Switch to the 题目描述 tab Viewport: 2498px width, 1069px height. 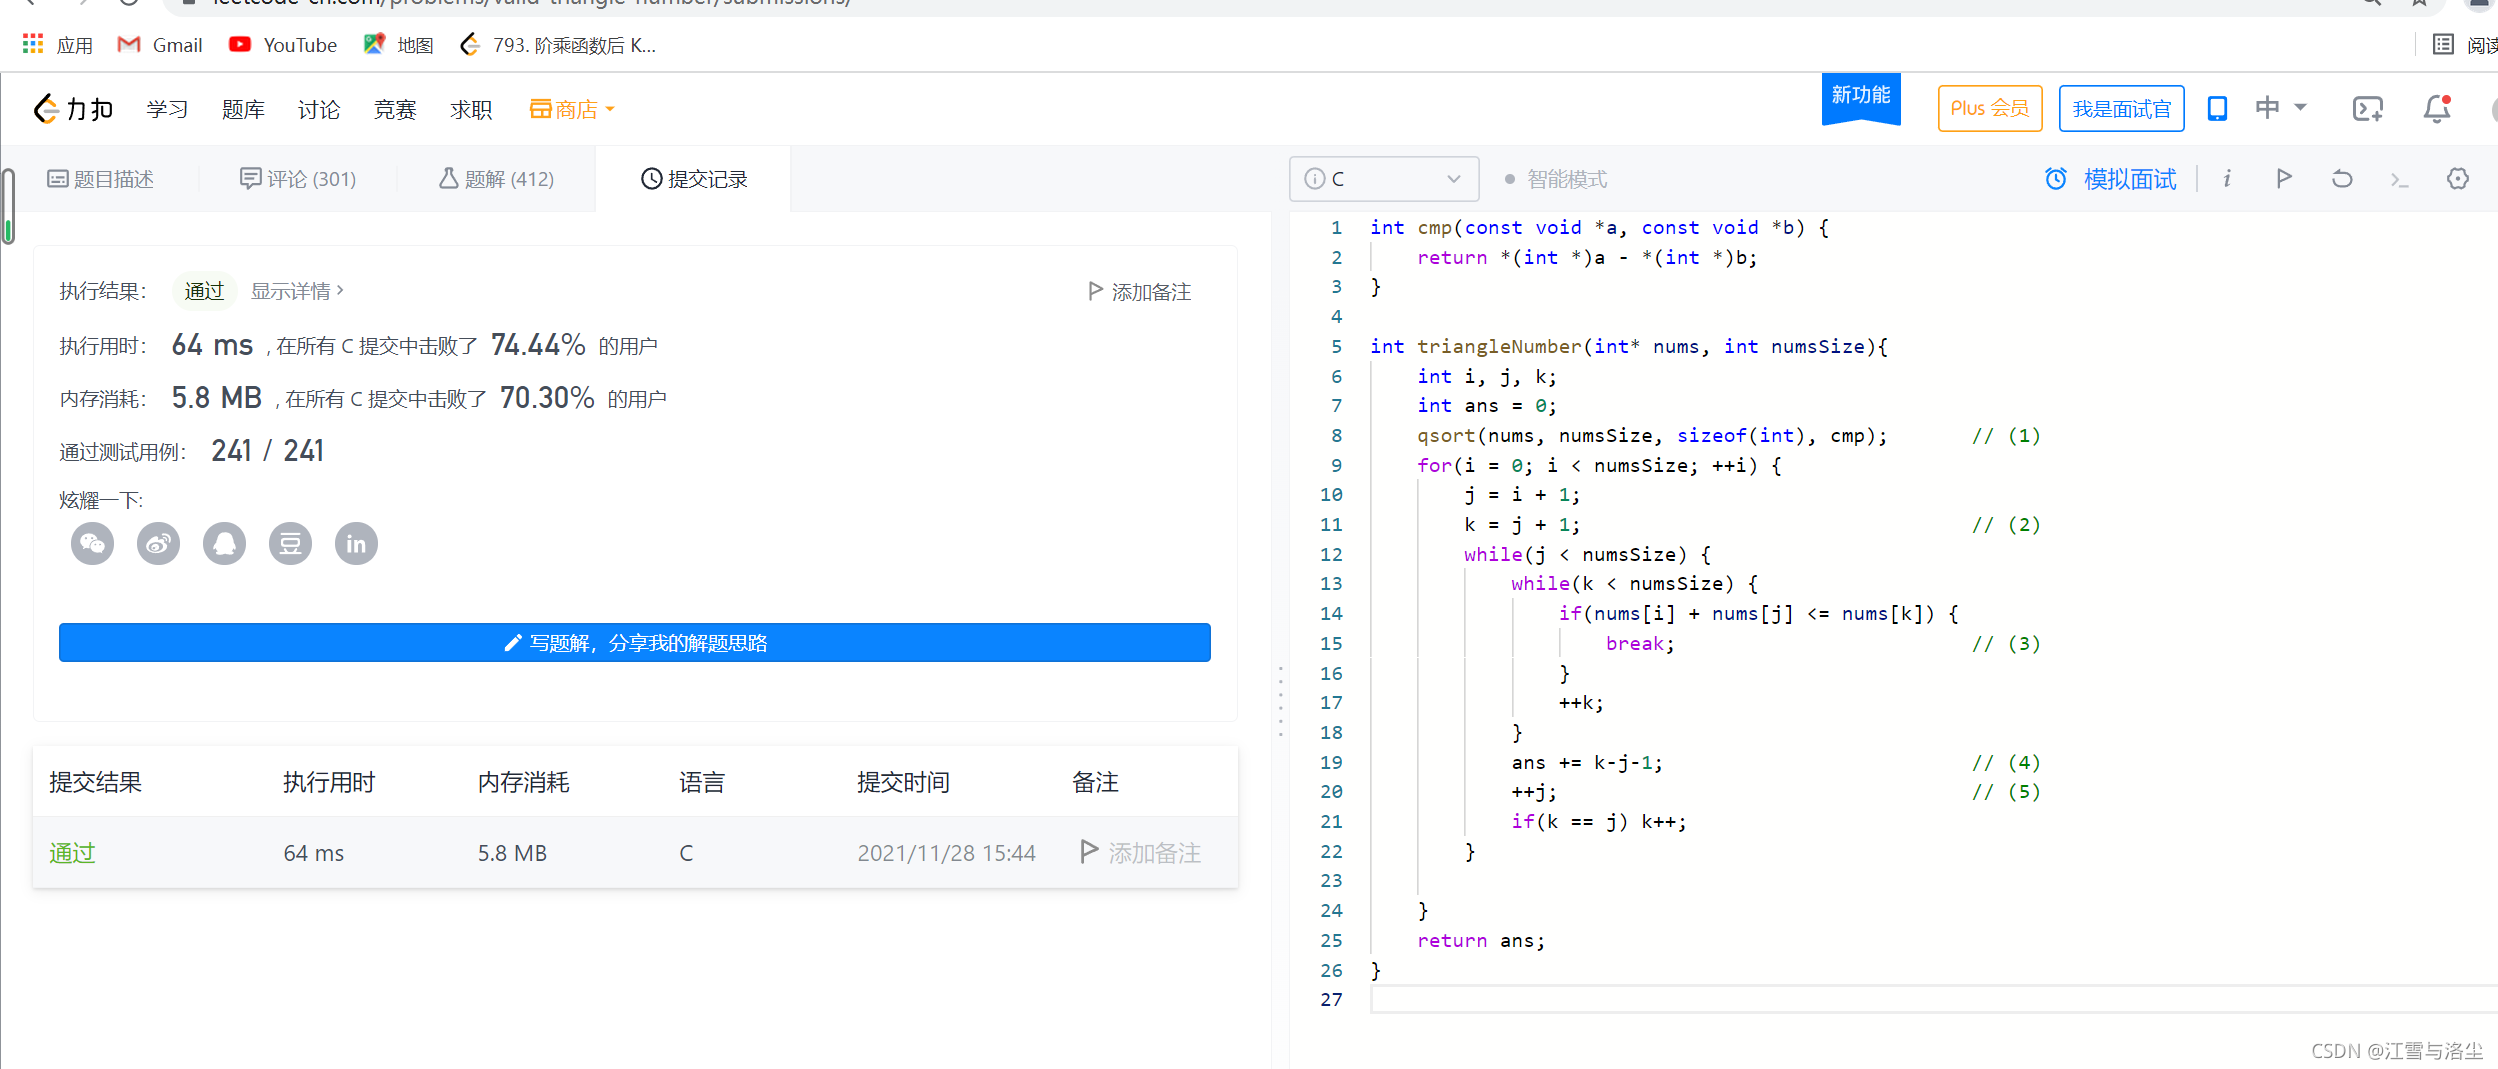point(101,179)
